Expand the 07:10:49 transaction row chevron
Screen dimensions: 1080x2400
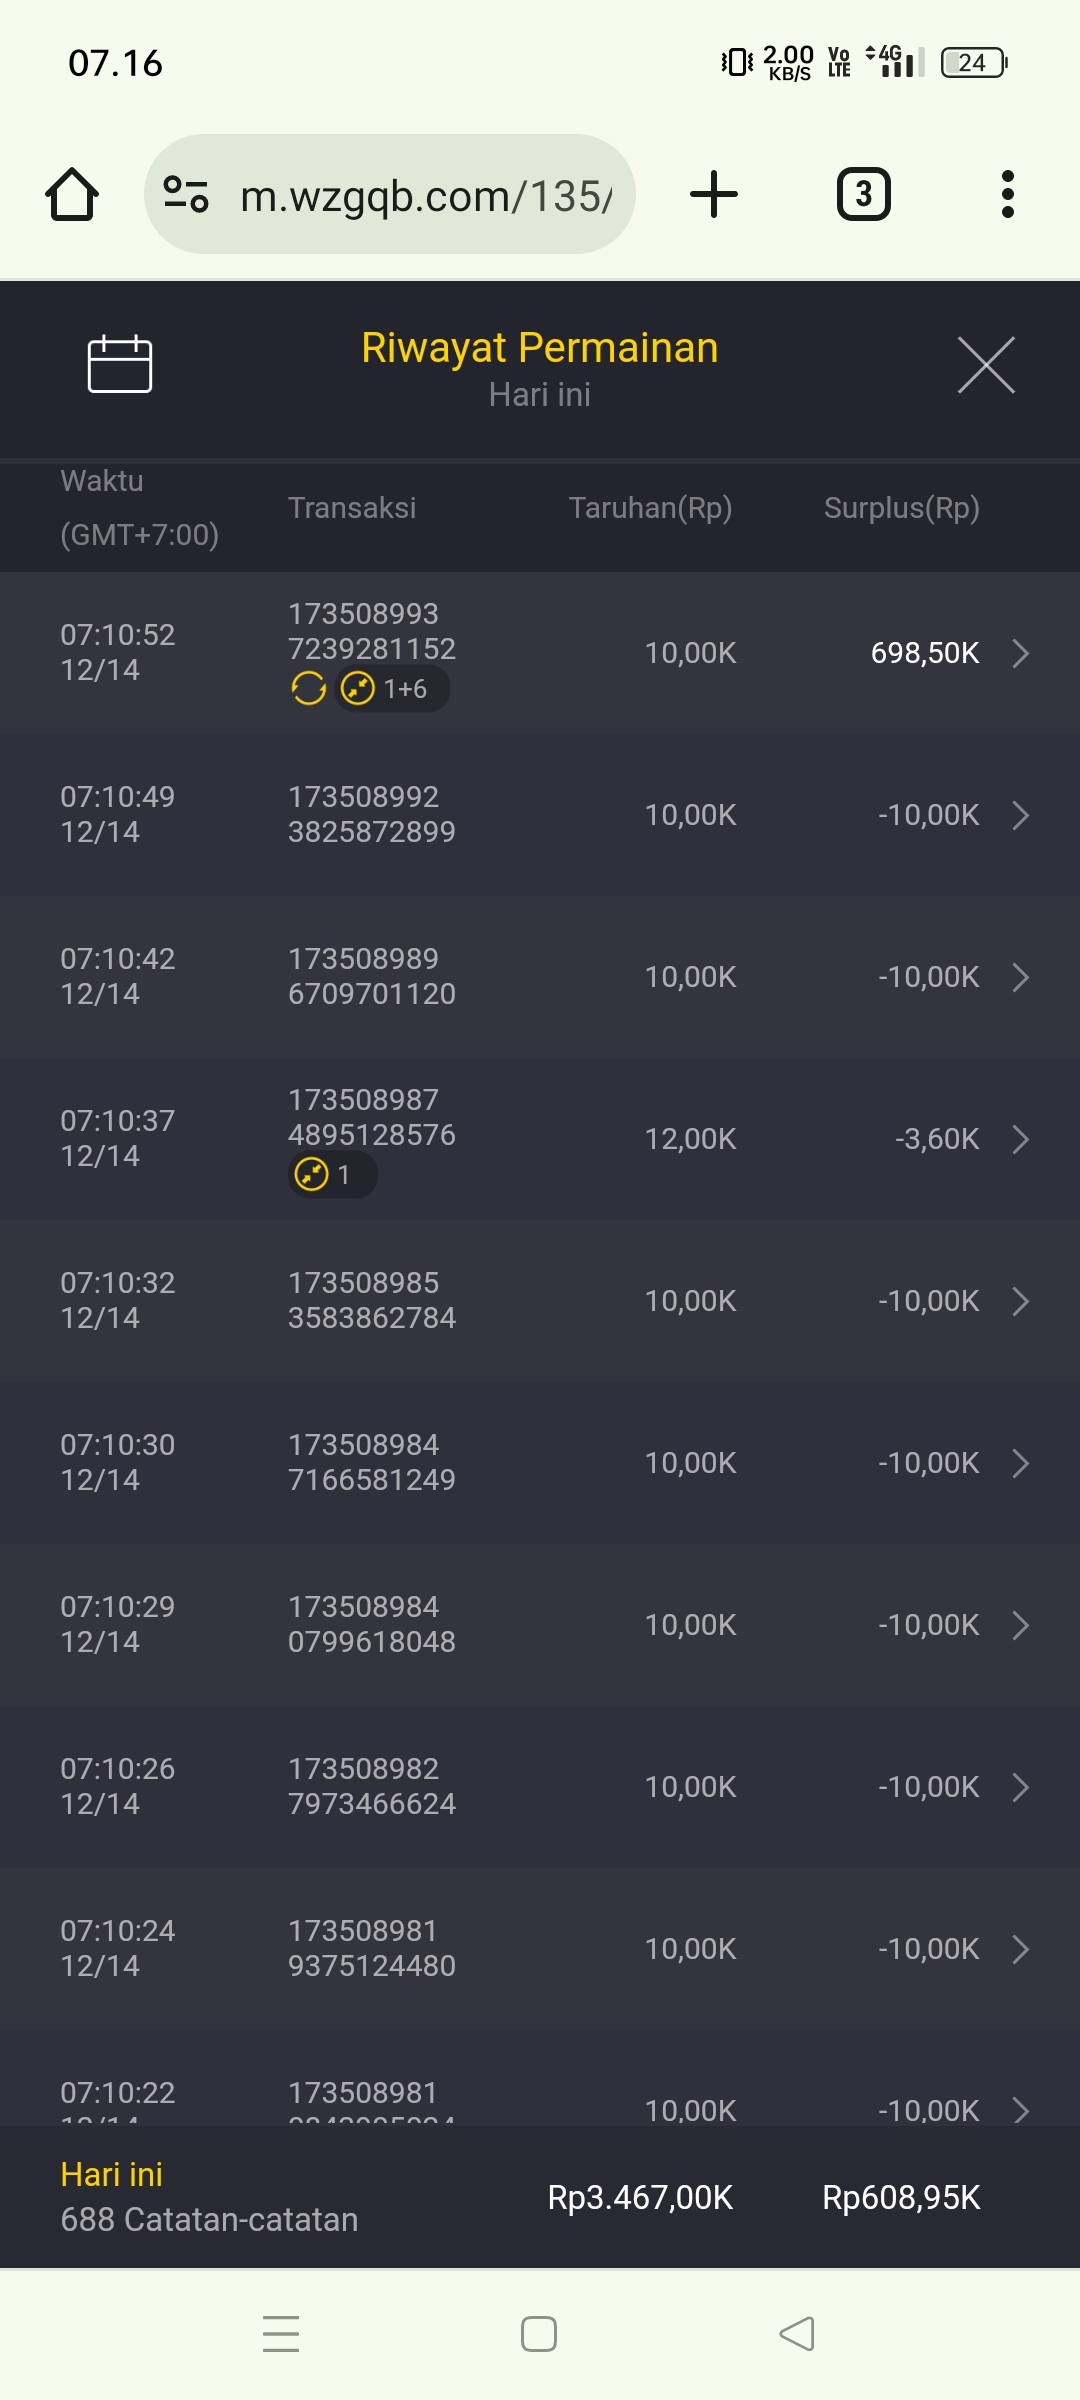[1020, 815]
